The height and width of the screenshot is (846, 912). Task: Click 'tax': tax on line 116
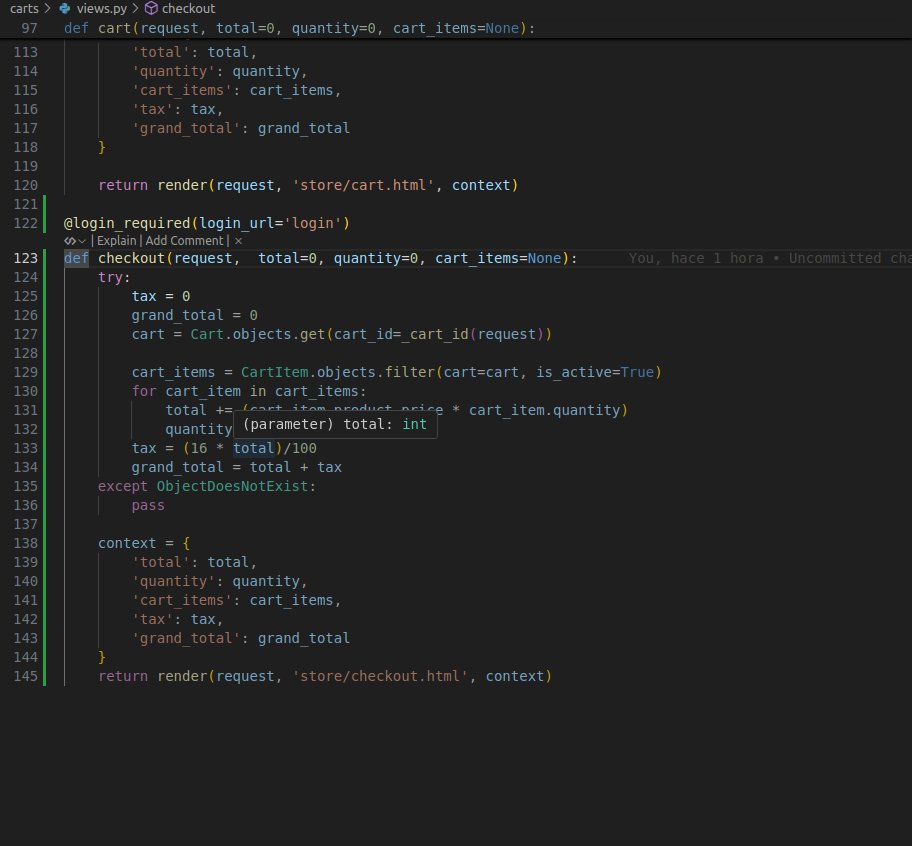pyautogui.click(x=177, y=109)
